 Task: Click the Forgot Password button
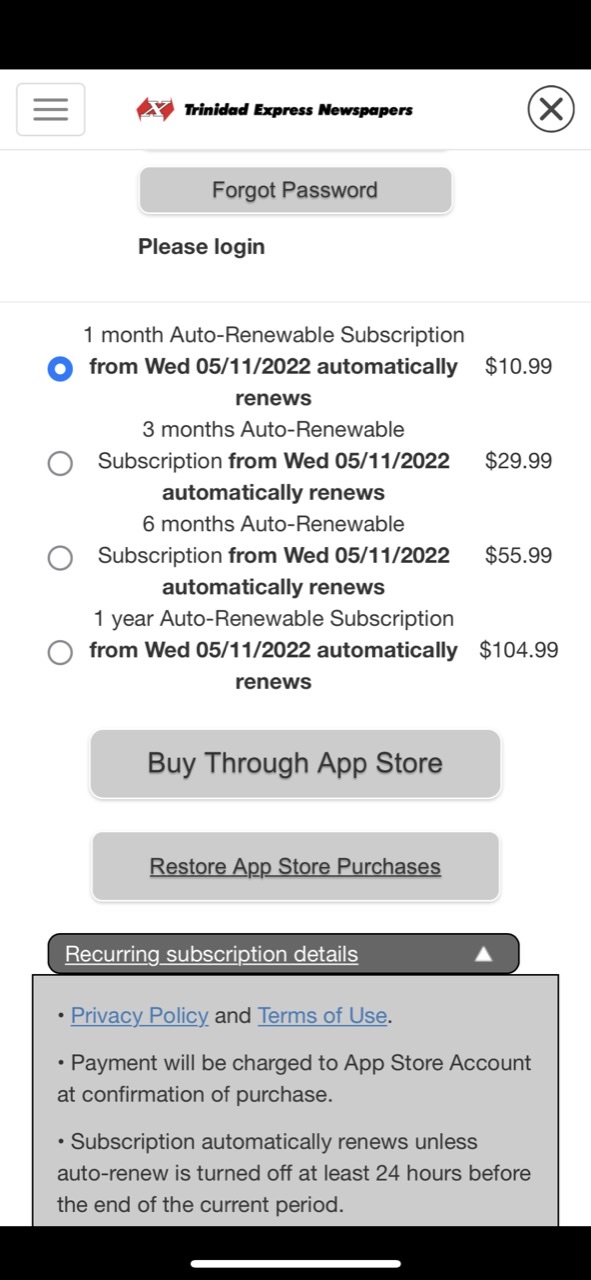pyautogui.click(x=295, y=190)
